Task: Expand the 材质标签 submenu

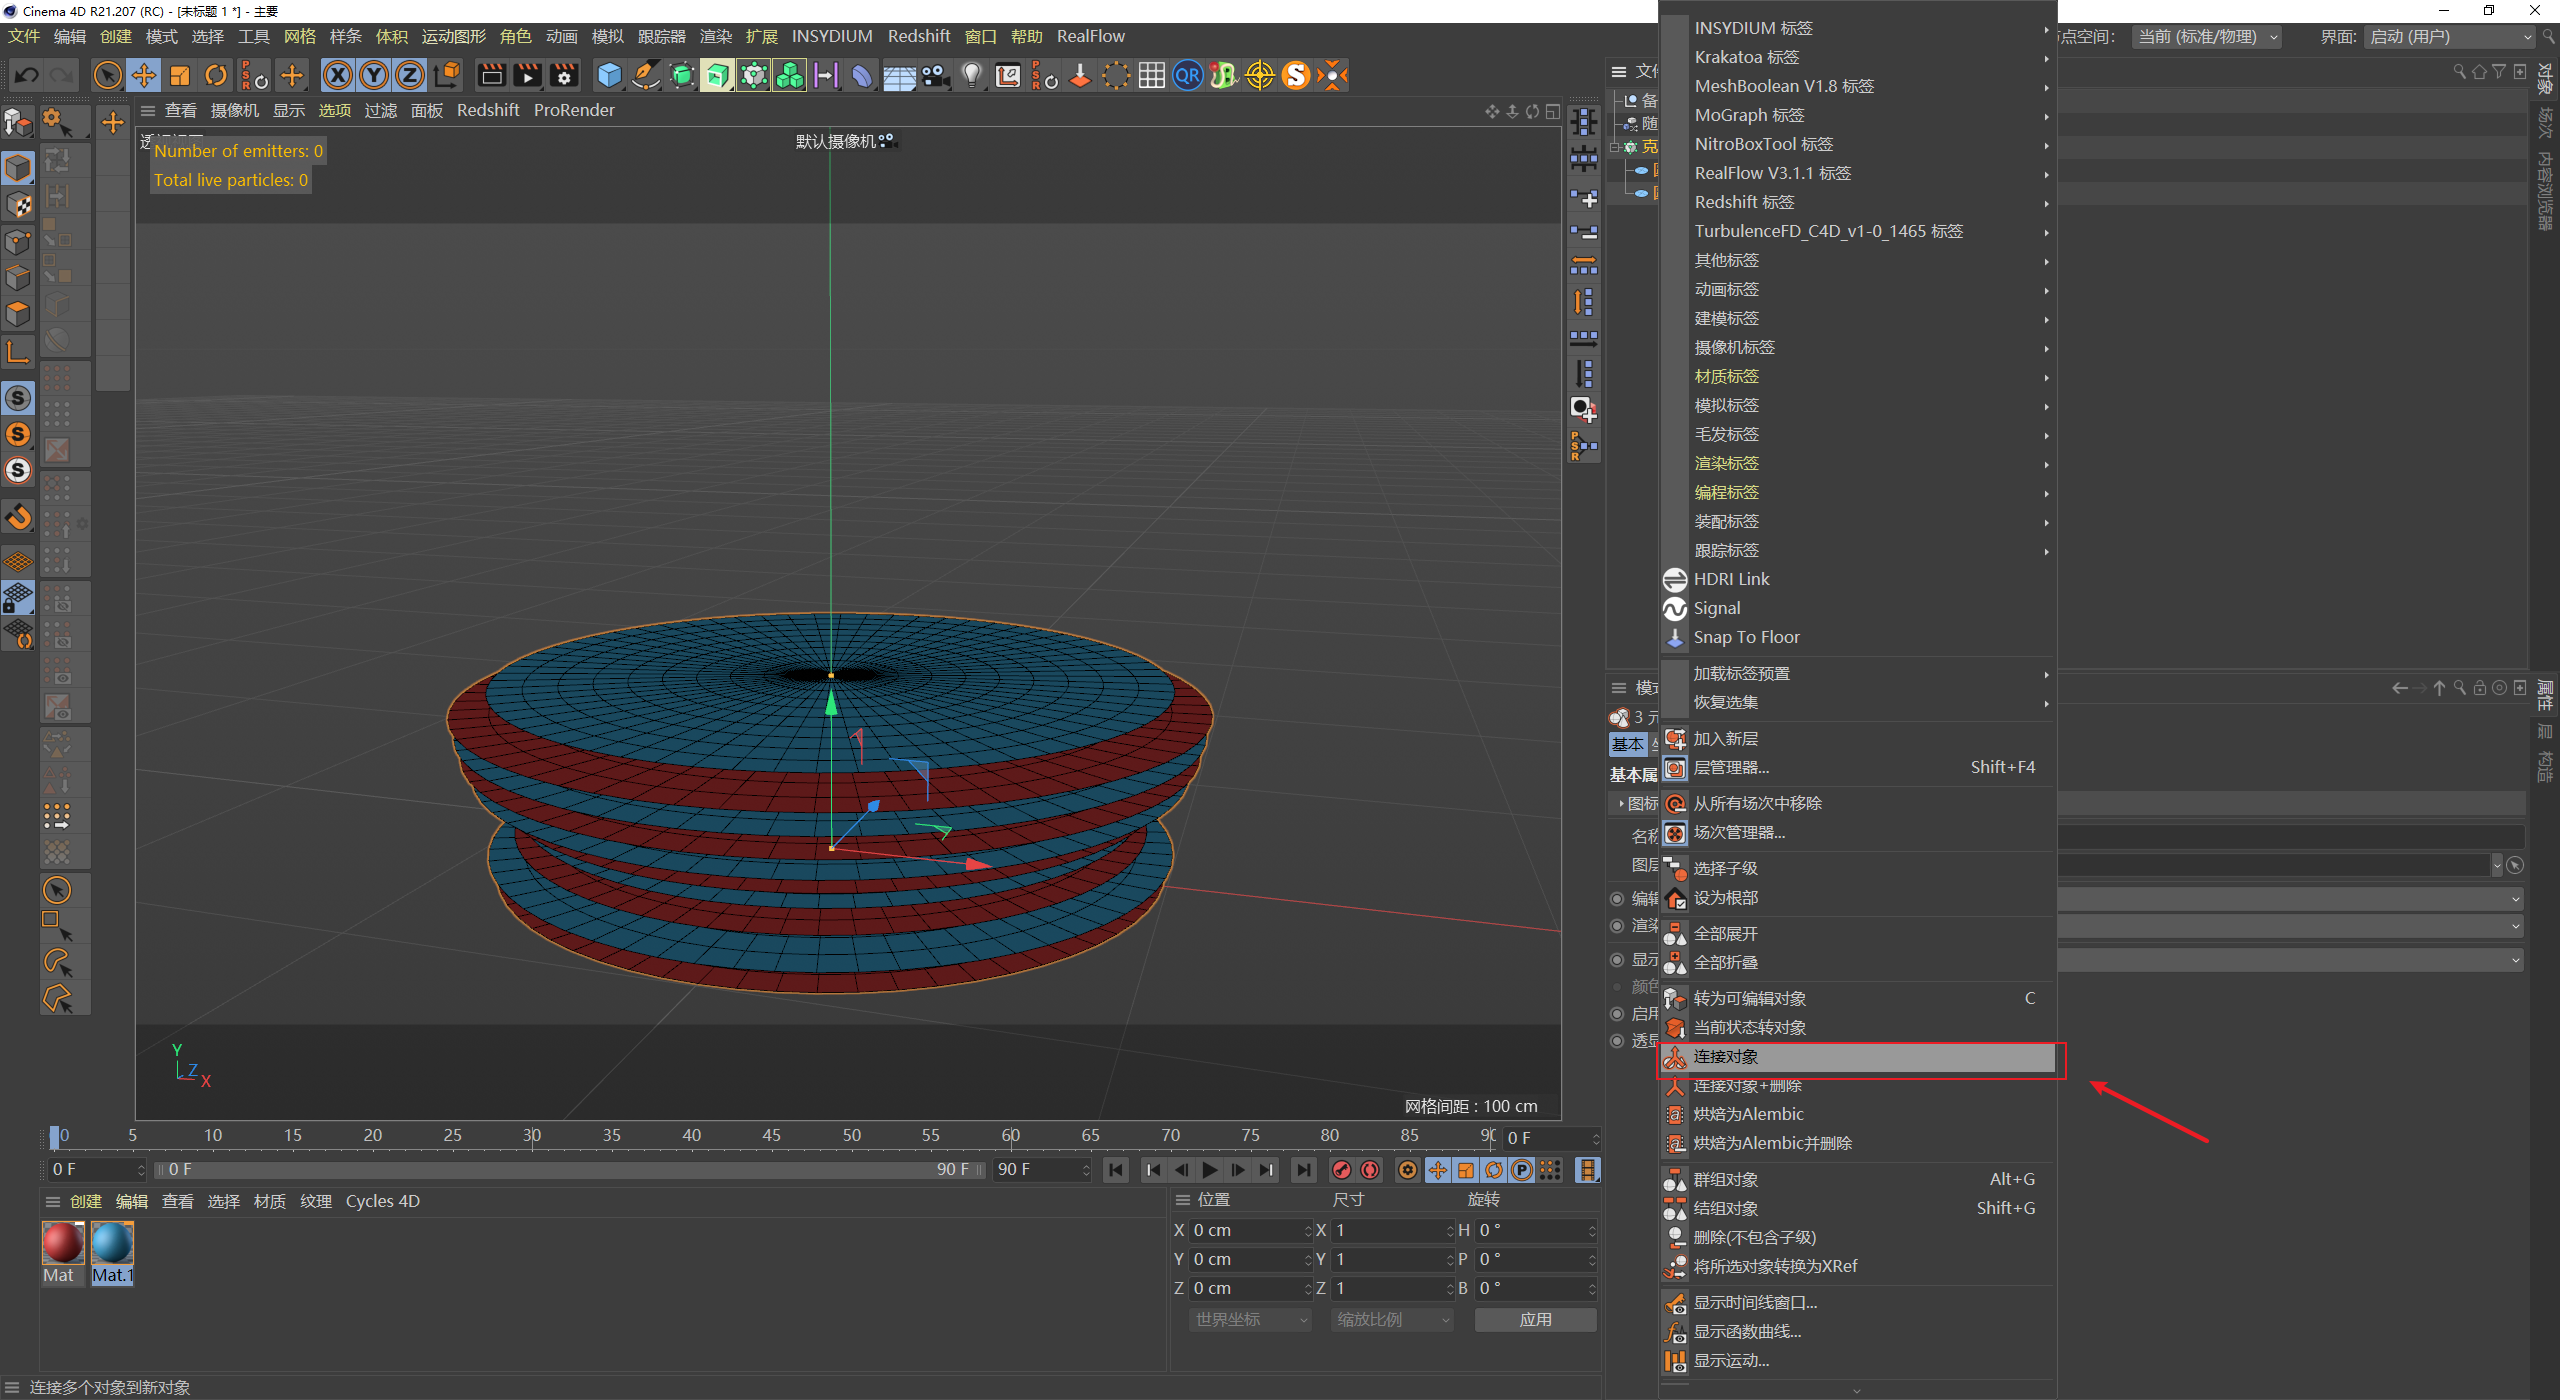Action: (x=1858, y=376)
